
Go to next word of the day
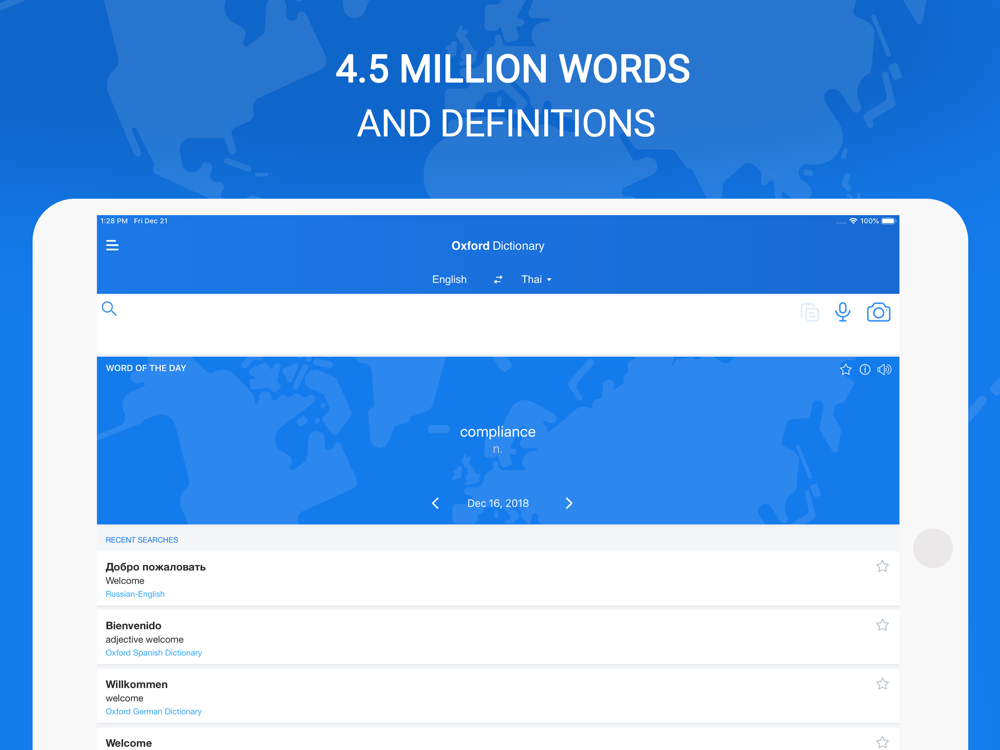pos(569,503)
